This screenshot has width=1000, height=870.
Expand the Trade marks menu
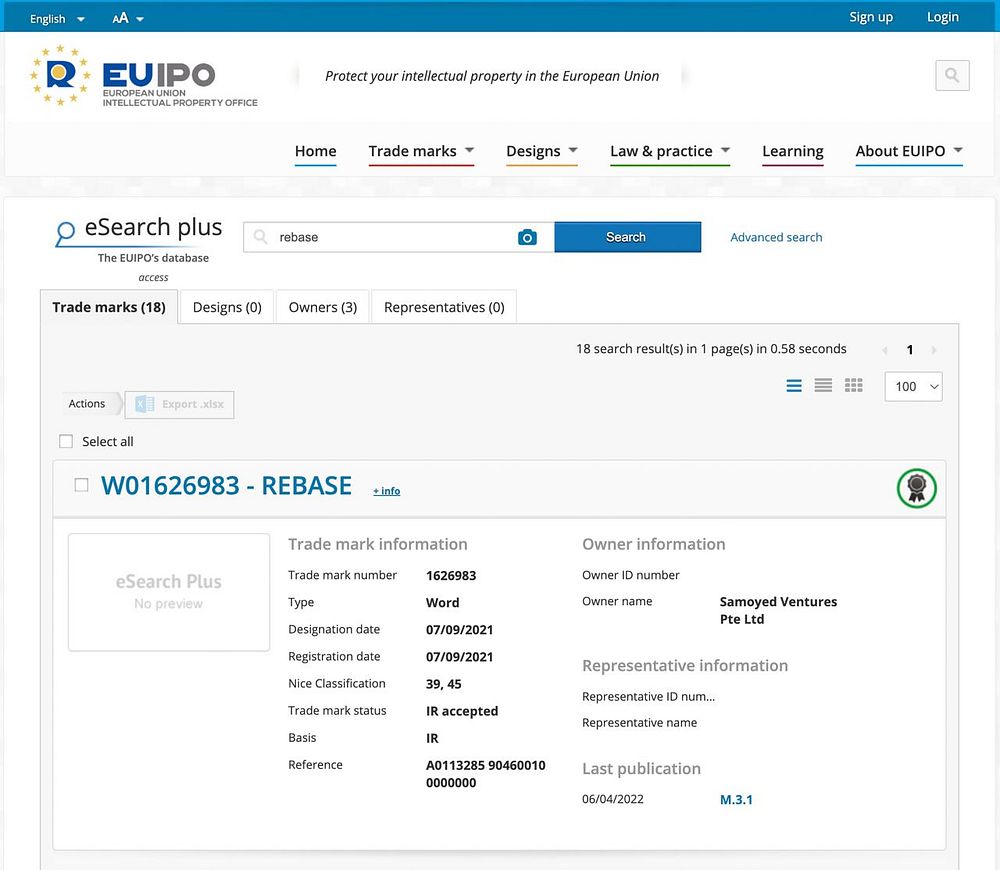coord(421,151)
